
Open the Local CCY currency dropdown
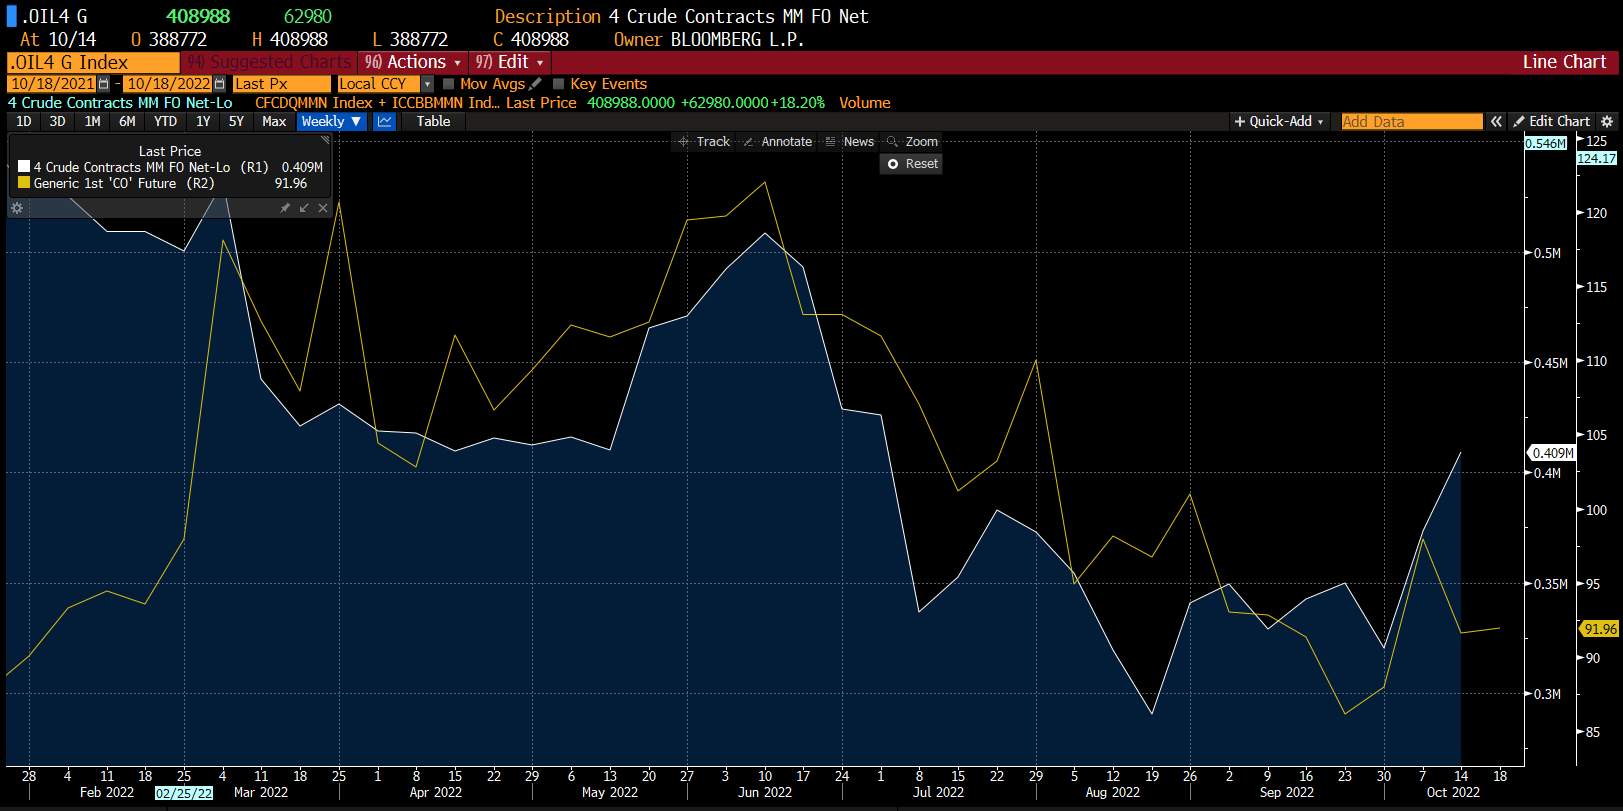pyautogui.click(x=427, y=84)
